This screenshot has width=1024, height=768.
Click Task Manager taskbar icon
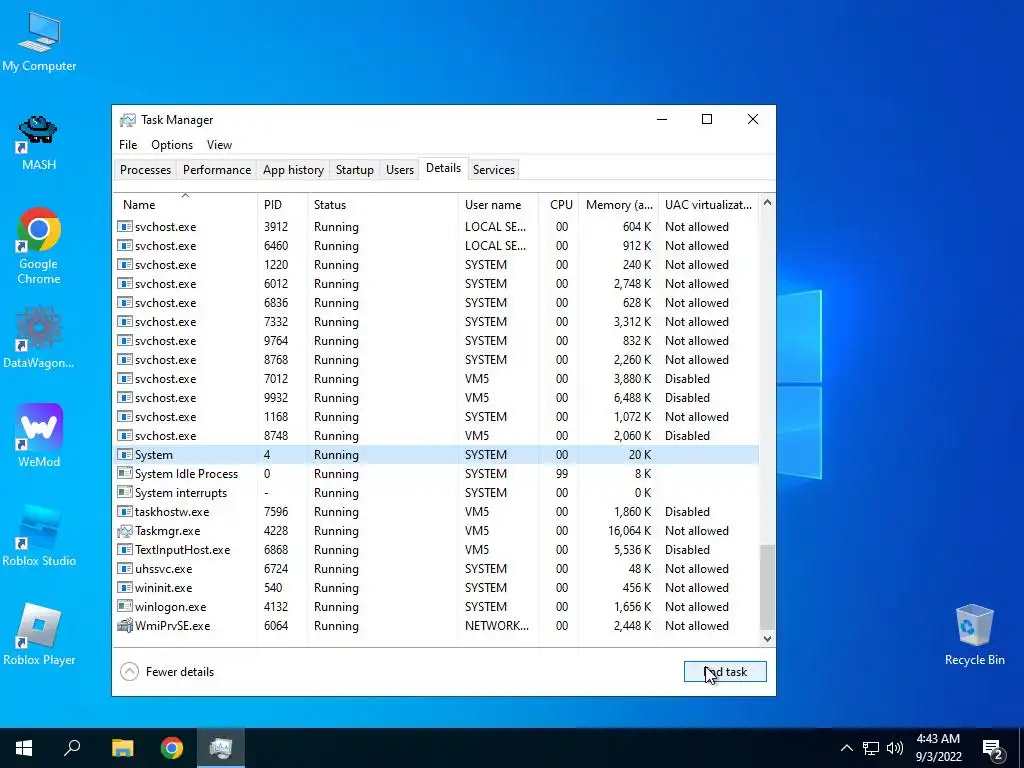221,748
